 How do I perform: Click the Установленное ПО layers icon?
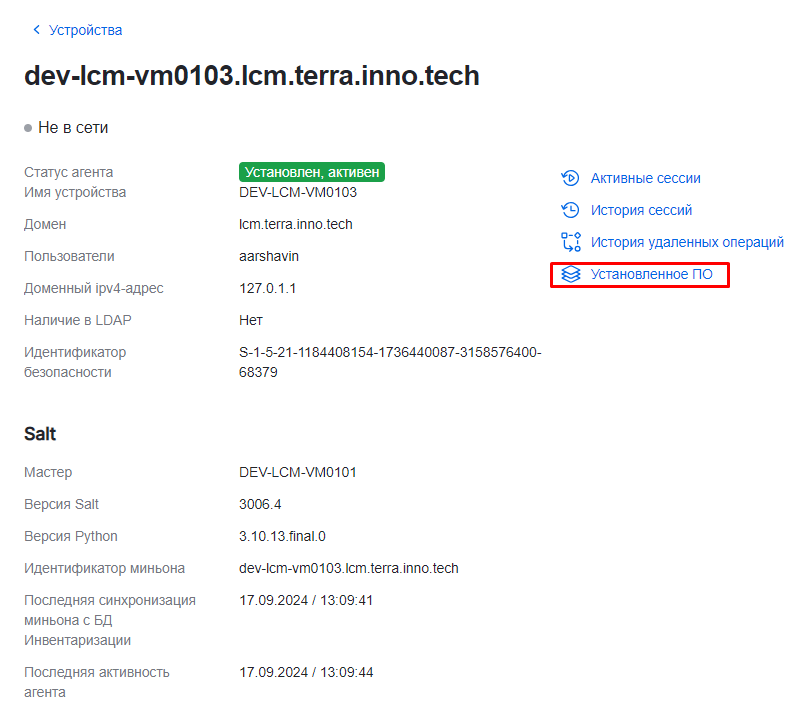coord(570,274)
